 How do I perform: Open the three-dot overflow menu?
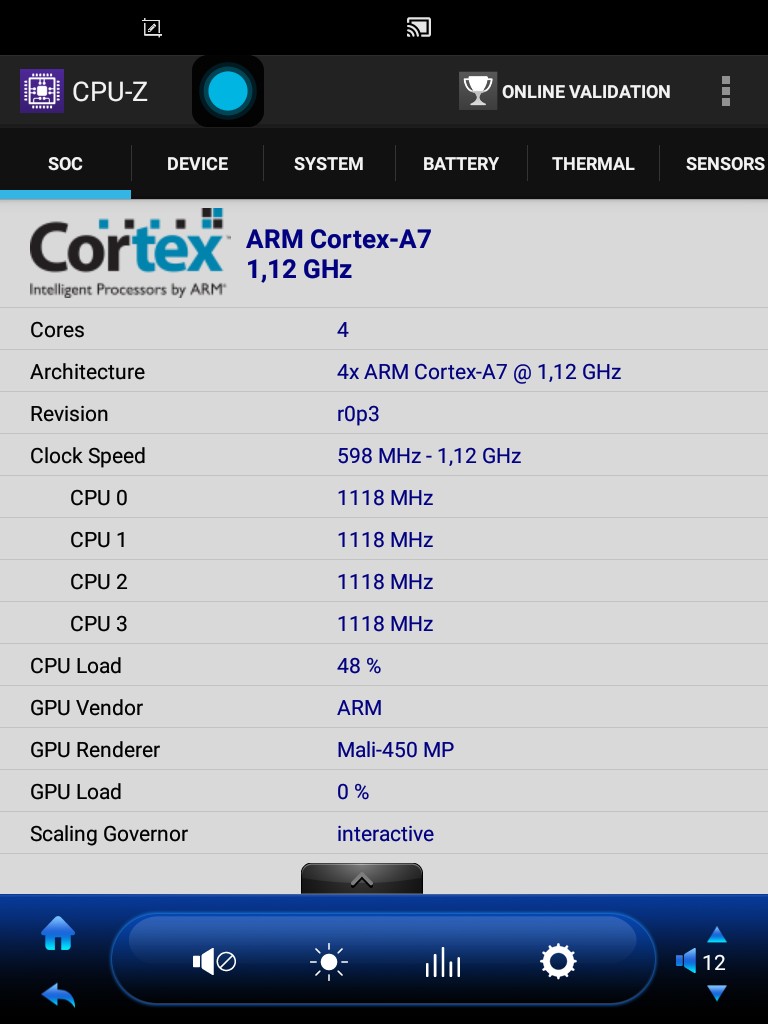coord(726,91)
